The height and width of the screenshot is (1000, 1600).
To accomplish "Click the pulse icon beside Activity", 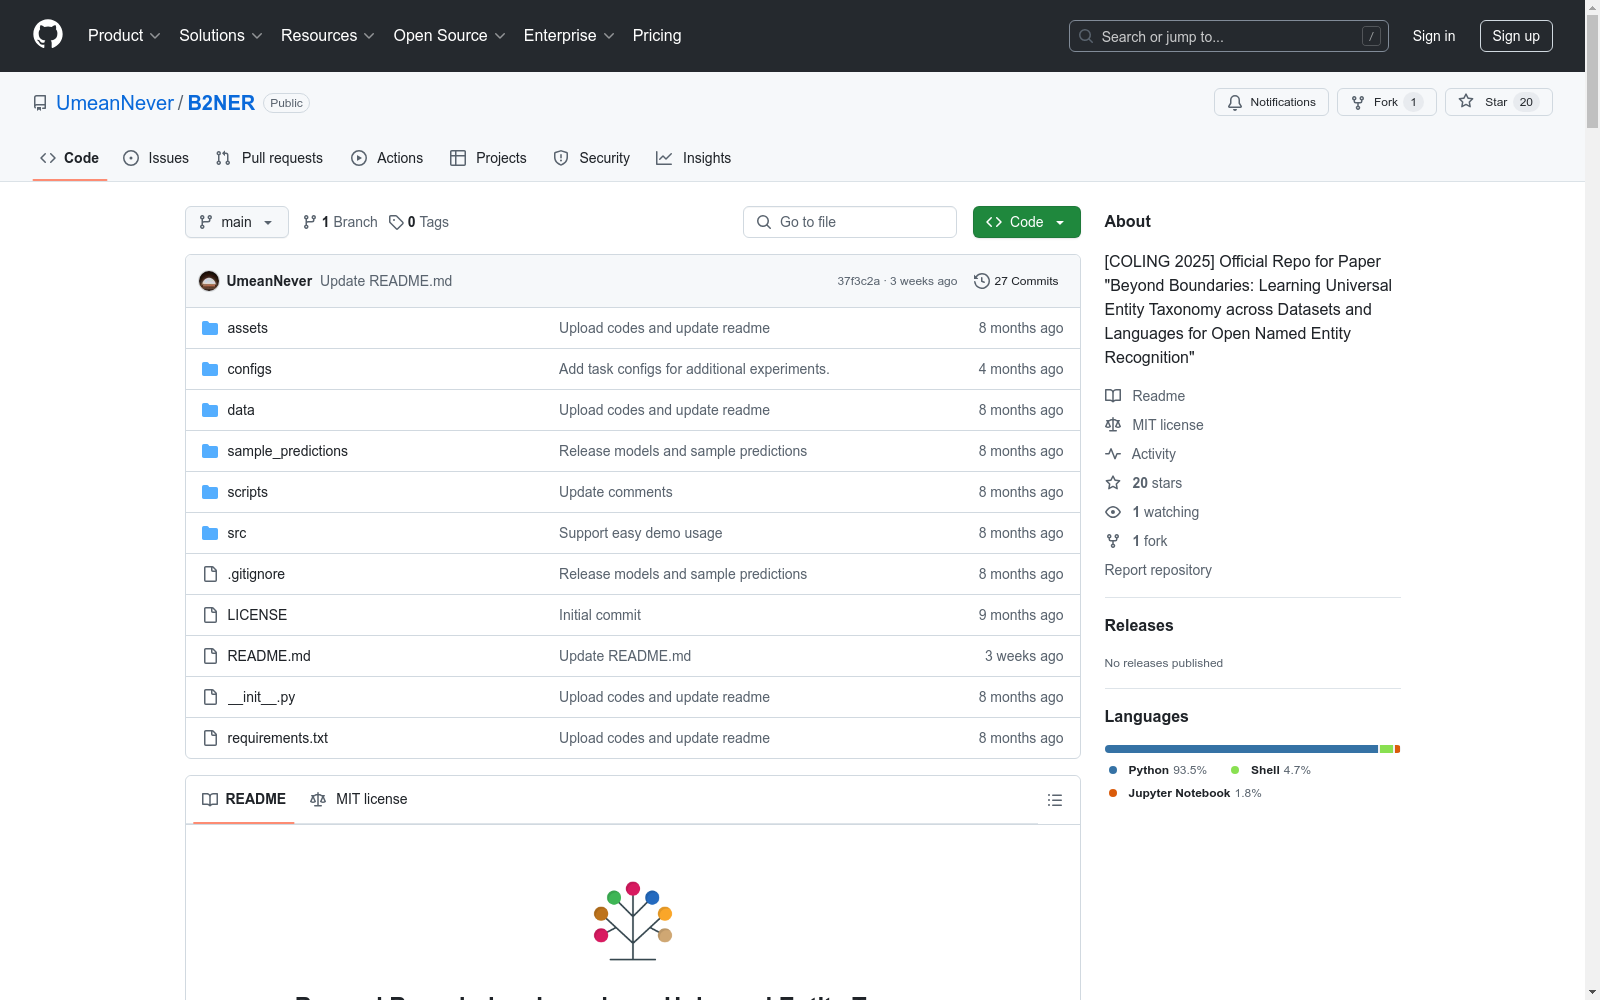I will (1113, 454).
